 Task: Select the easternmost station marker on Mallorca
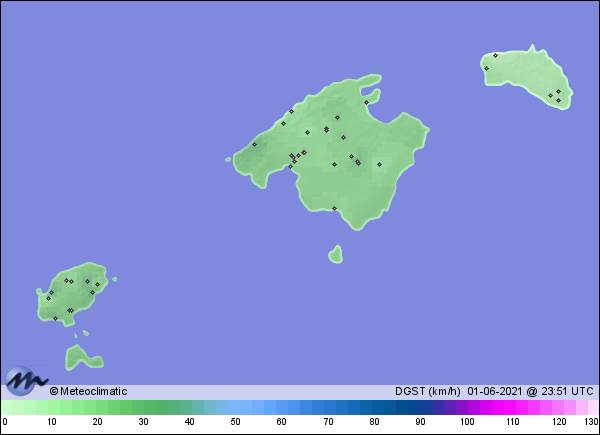380,165
